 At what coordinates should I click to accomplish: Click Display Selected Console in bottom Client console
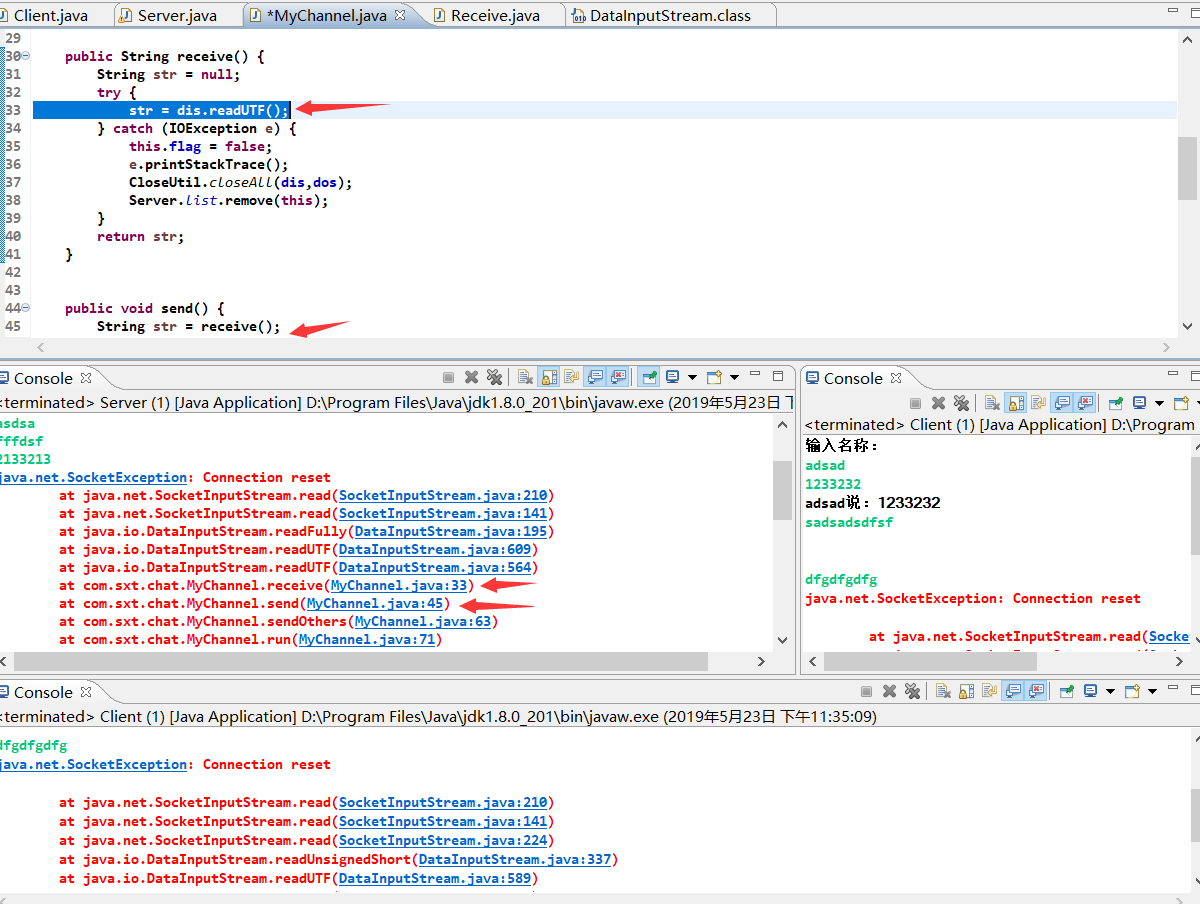point(1090,691)
